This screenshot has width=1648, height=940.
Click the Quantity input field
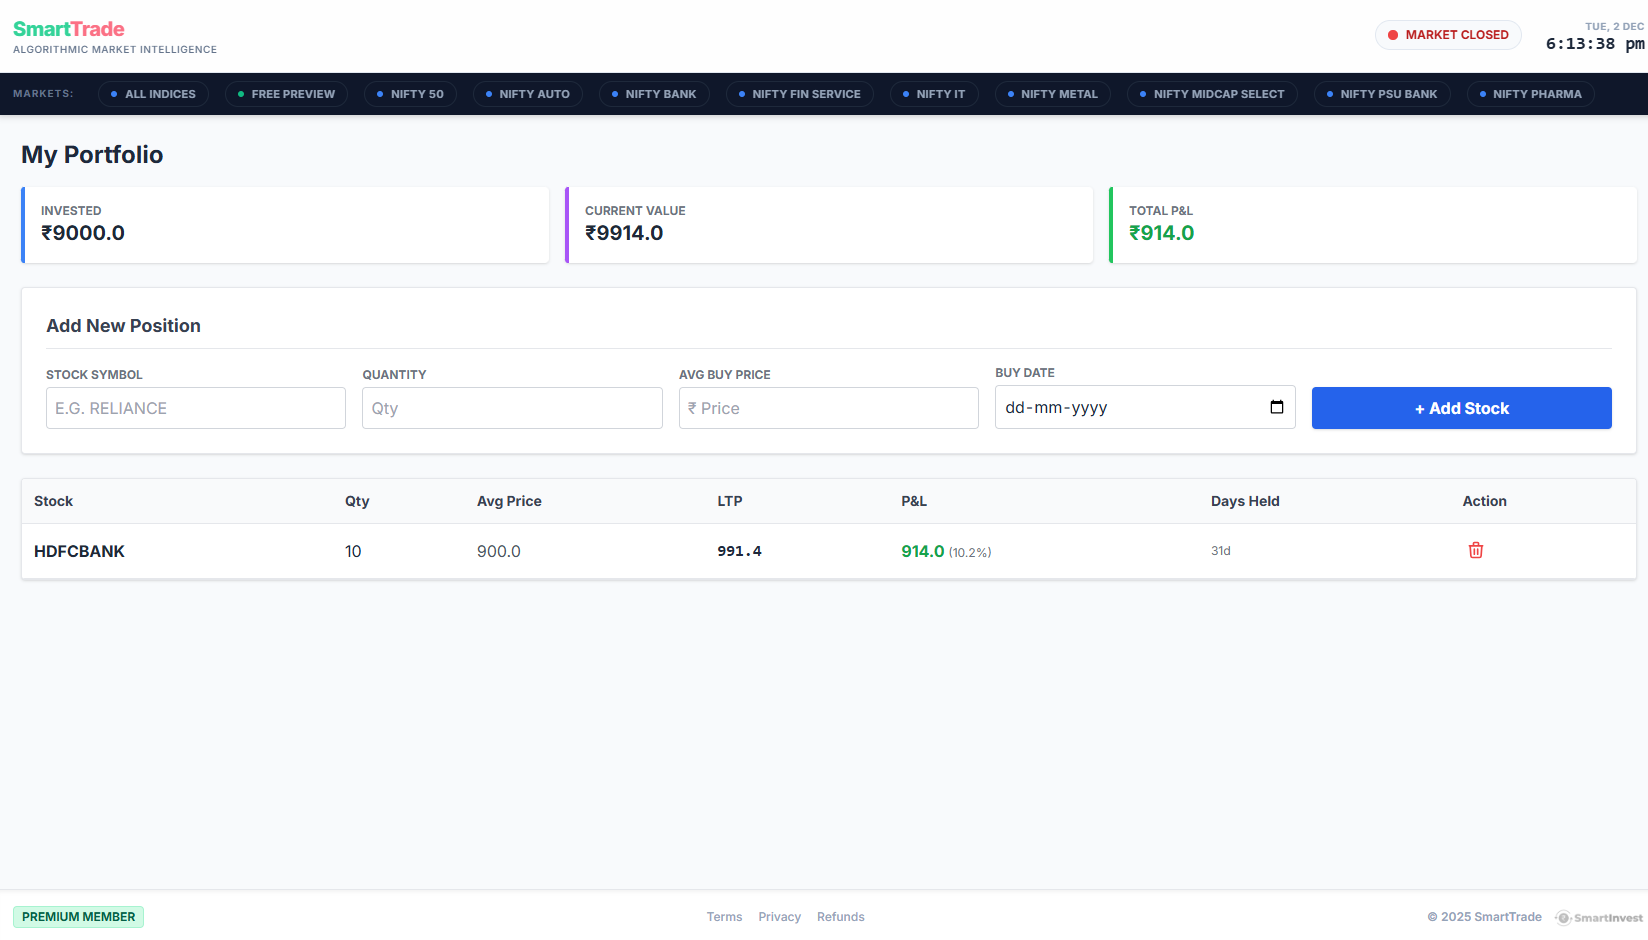tap(511, 408)
